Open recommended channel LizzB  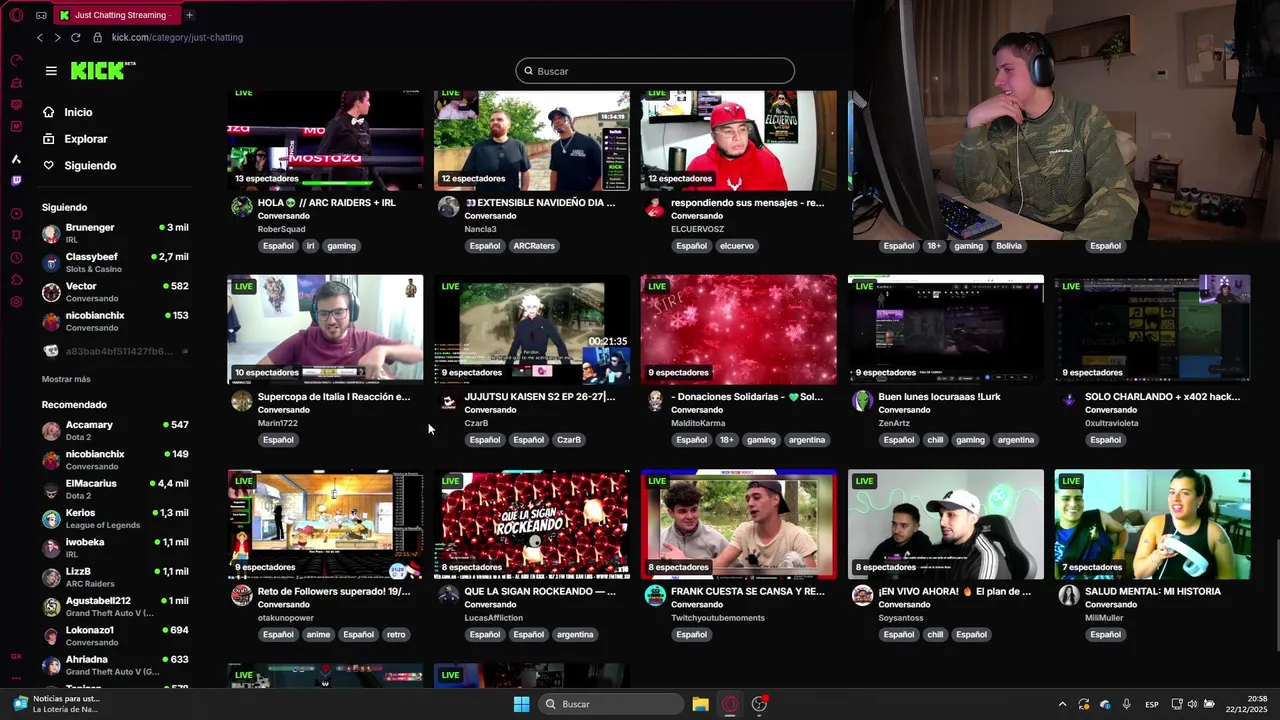tap(115, 577)
